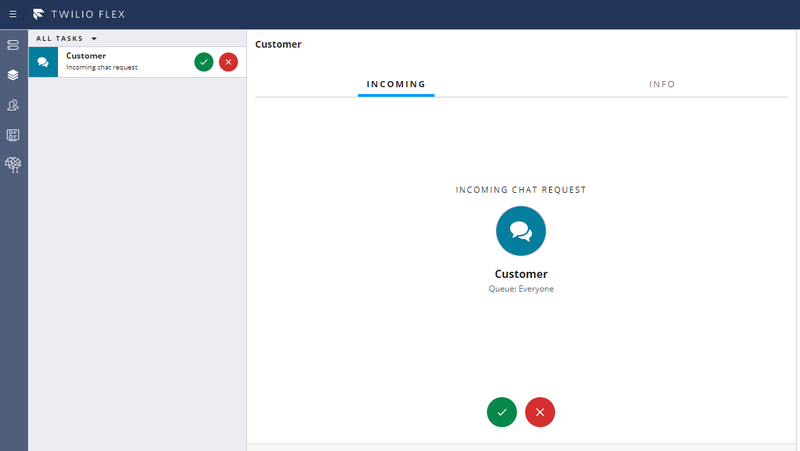800x451 pixels.
Task: Decline incoming chat with bottom red button
Action: pyautogui.click(x=540, y=412)
